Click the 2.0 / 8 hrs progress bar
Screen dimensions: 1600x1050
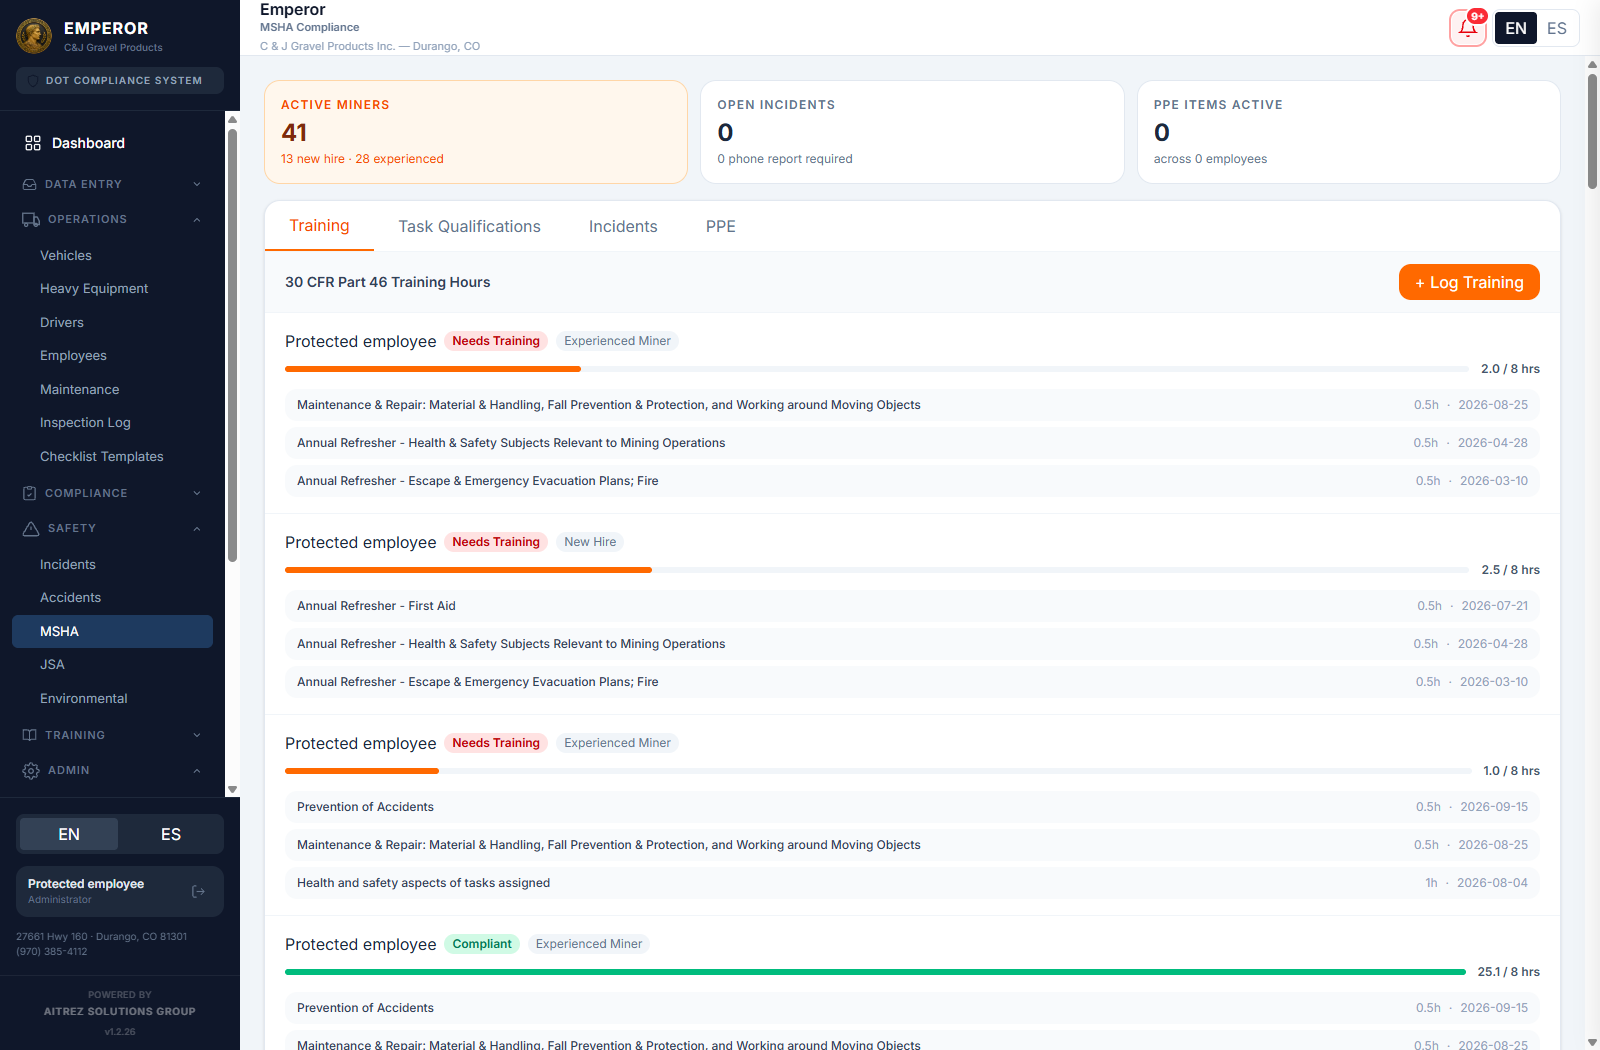[877, 369]
